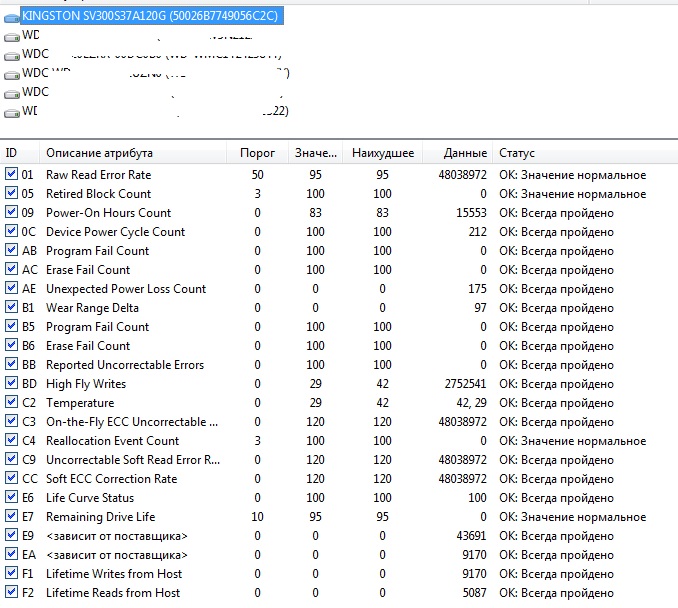Click data value 2752541
The width and height of the screenshot is (678, 608).
coord(466,384)
